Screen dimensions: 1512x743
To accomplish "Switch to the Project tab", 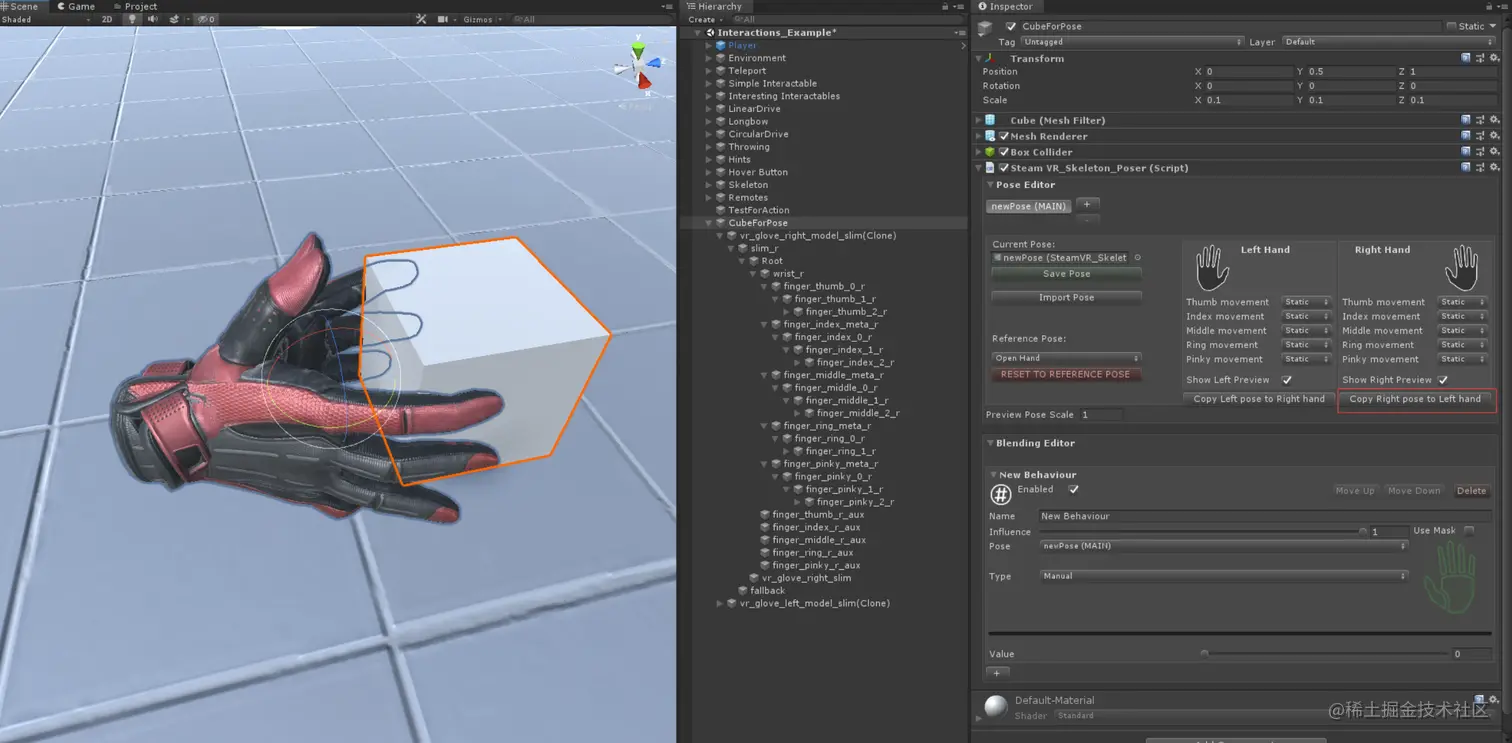I will 135,6.
